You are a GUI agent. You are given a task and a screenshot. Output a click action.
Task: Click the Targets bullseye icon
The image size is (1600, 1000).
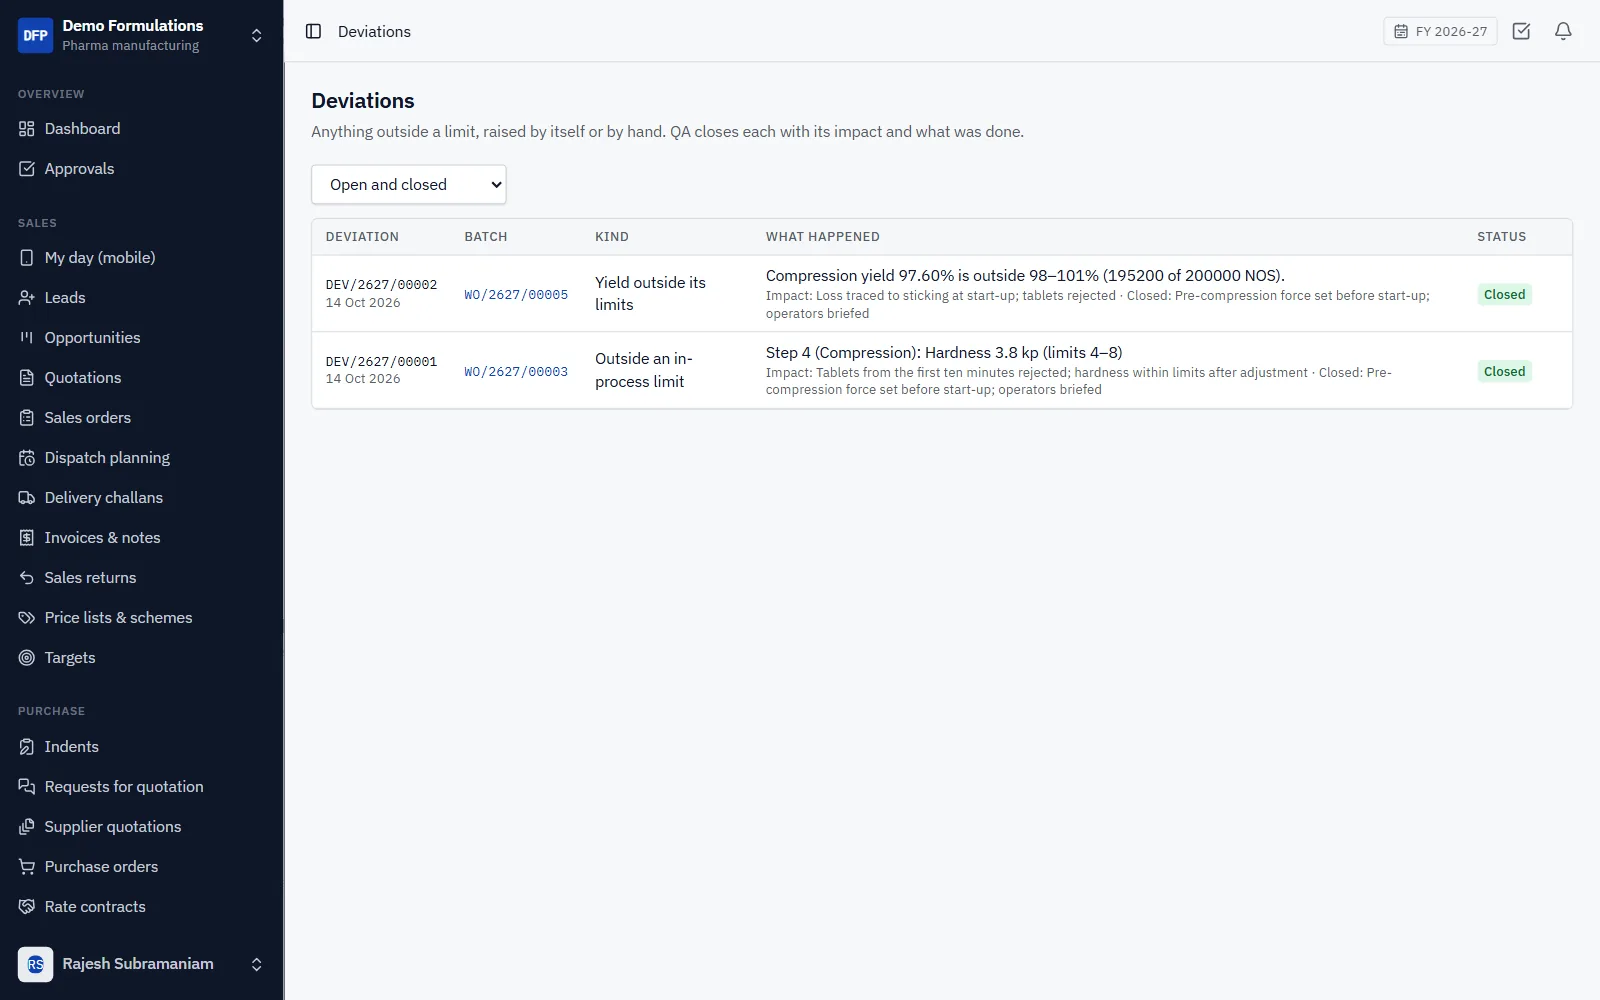[x=27, y=658]
